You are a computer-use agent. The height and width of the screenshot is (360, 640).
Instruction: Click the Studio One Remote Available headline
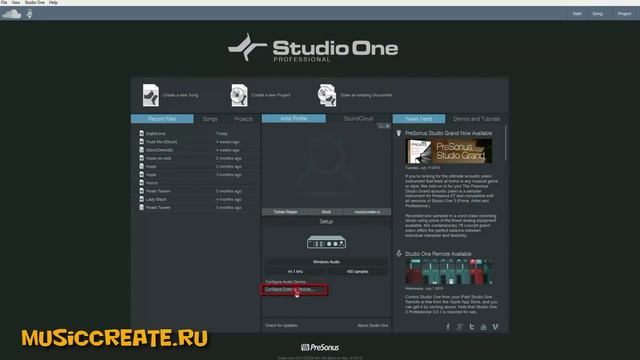click(x=438, y=253)
